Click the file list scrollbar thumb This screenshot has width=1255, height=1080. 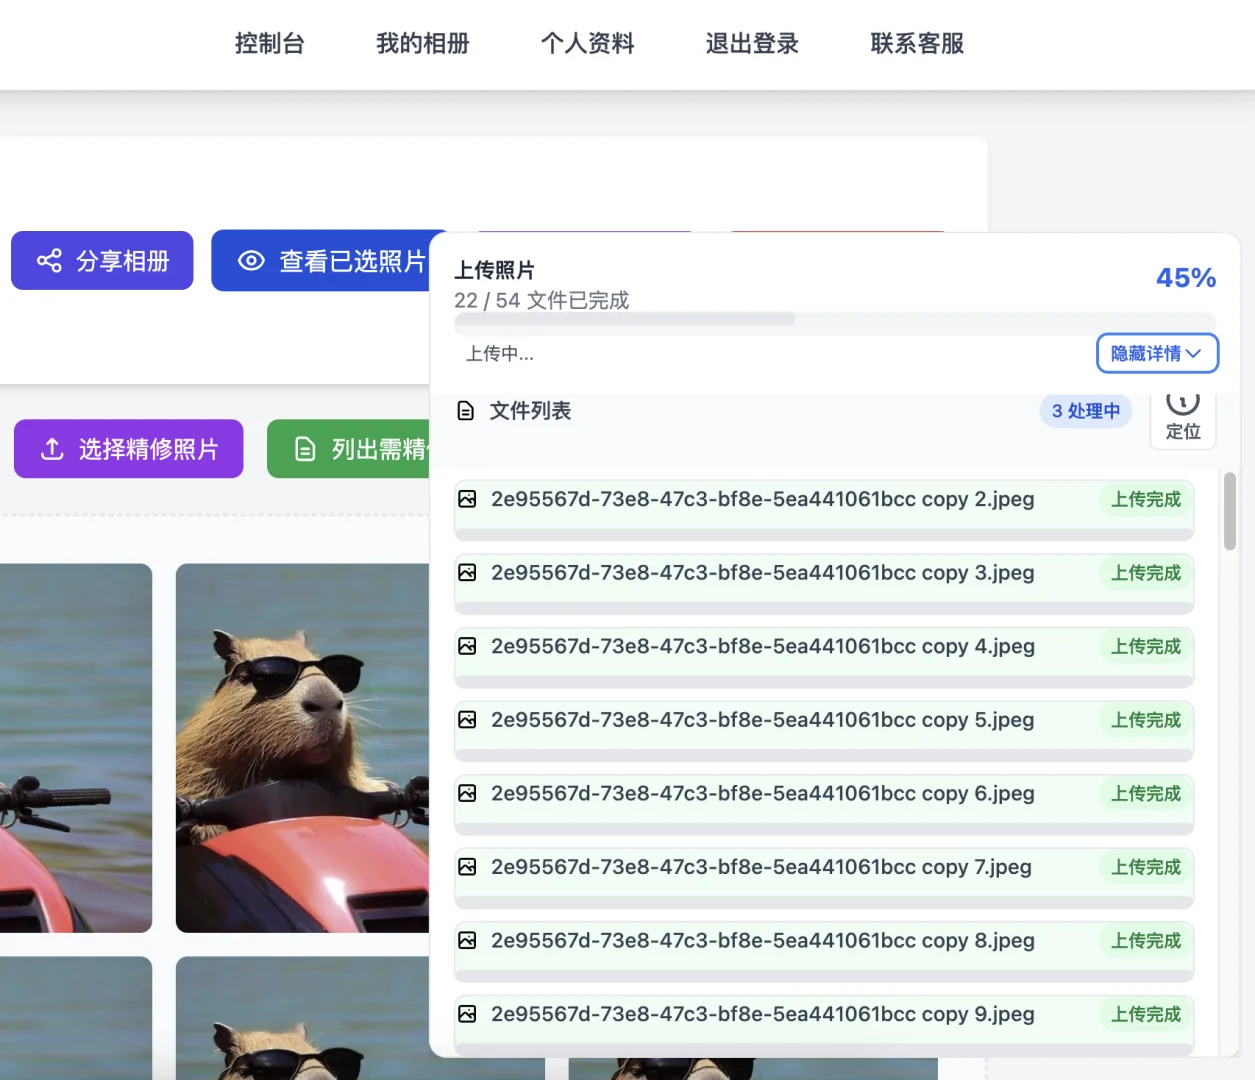[1230, 512]
